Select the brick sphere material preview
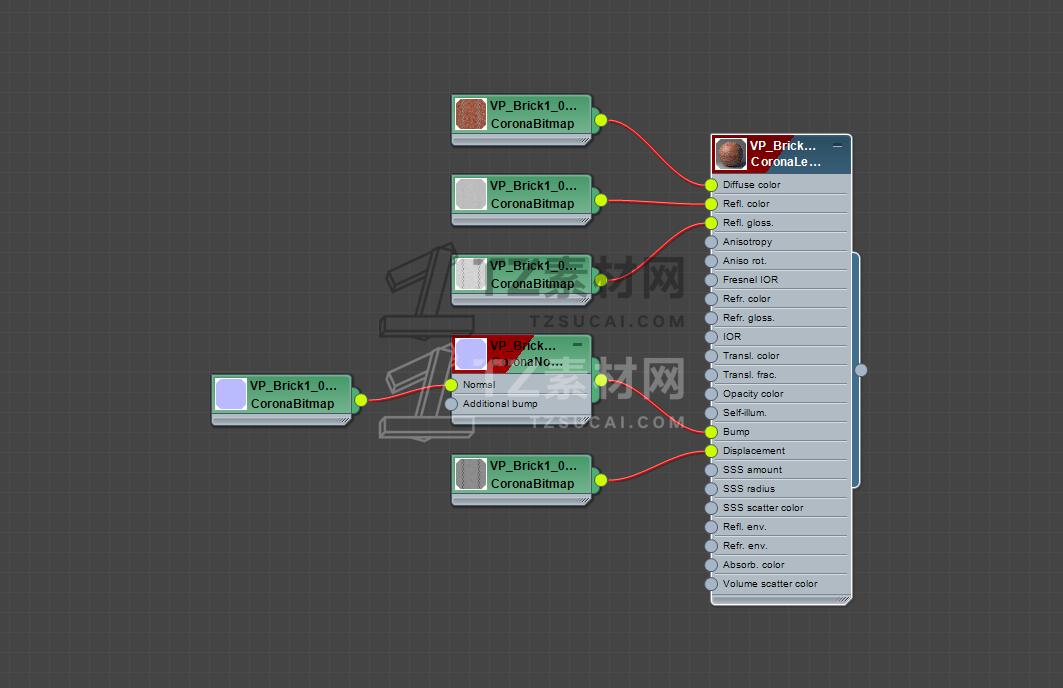The height and width of the screenshot is (688, 1063). (731, 154)
